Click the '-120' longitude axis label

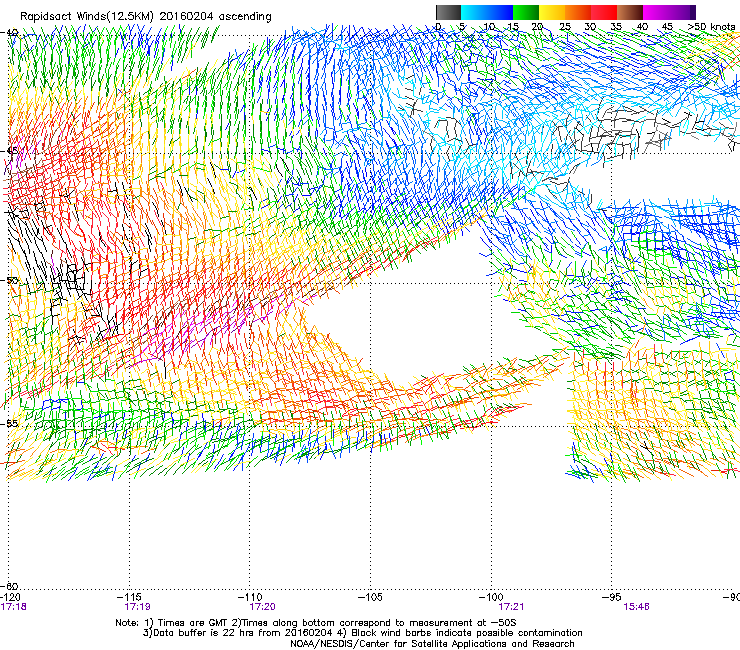pyautogui.click(x=10, y=597)
